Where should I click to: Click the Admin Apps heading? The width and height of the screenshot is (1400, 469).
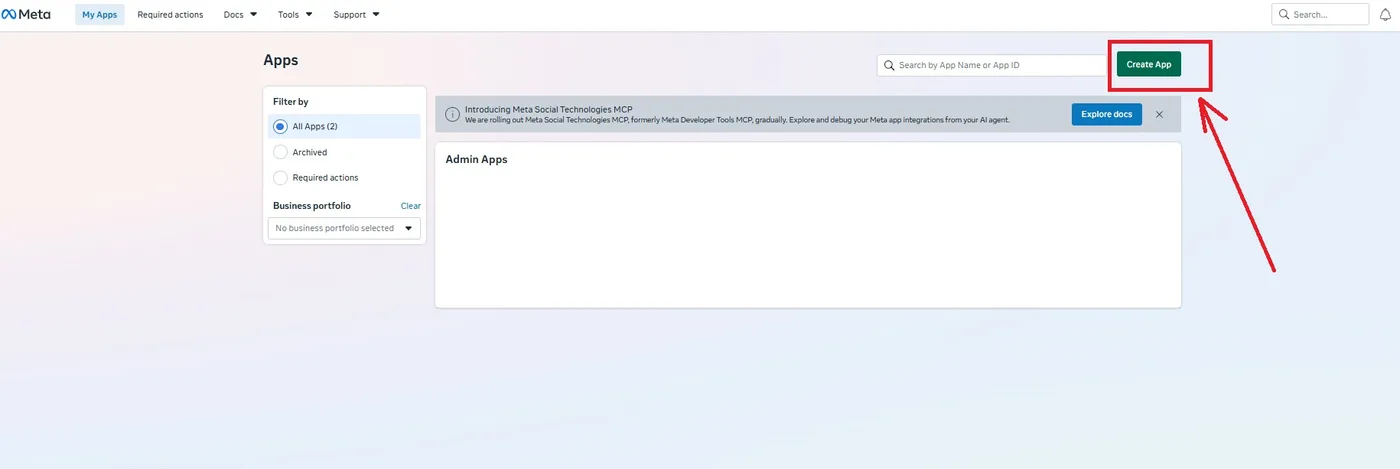476,159
